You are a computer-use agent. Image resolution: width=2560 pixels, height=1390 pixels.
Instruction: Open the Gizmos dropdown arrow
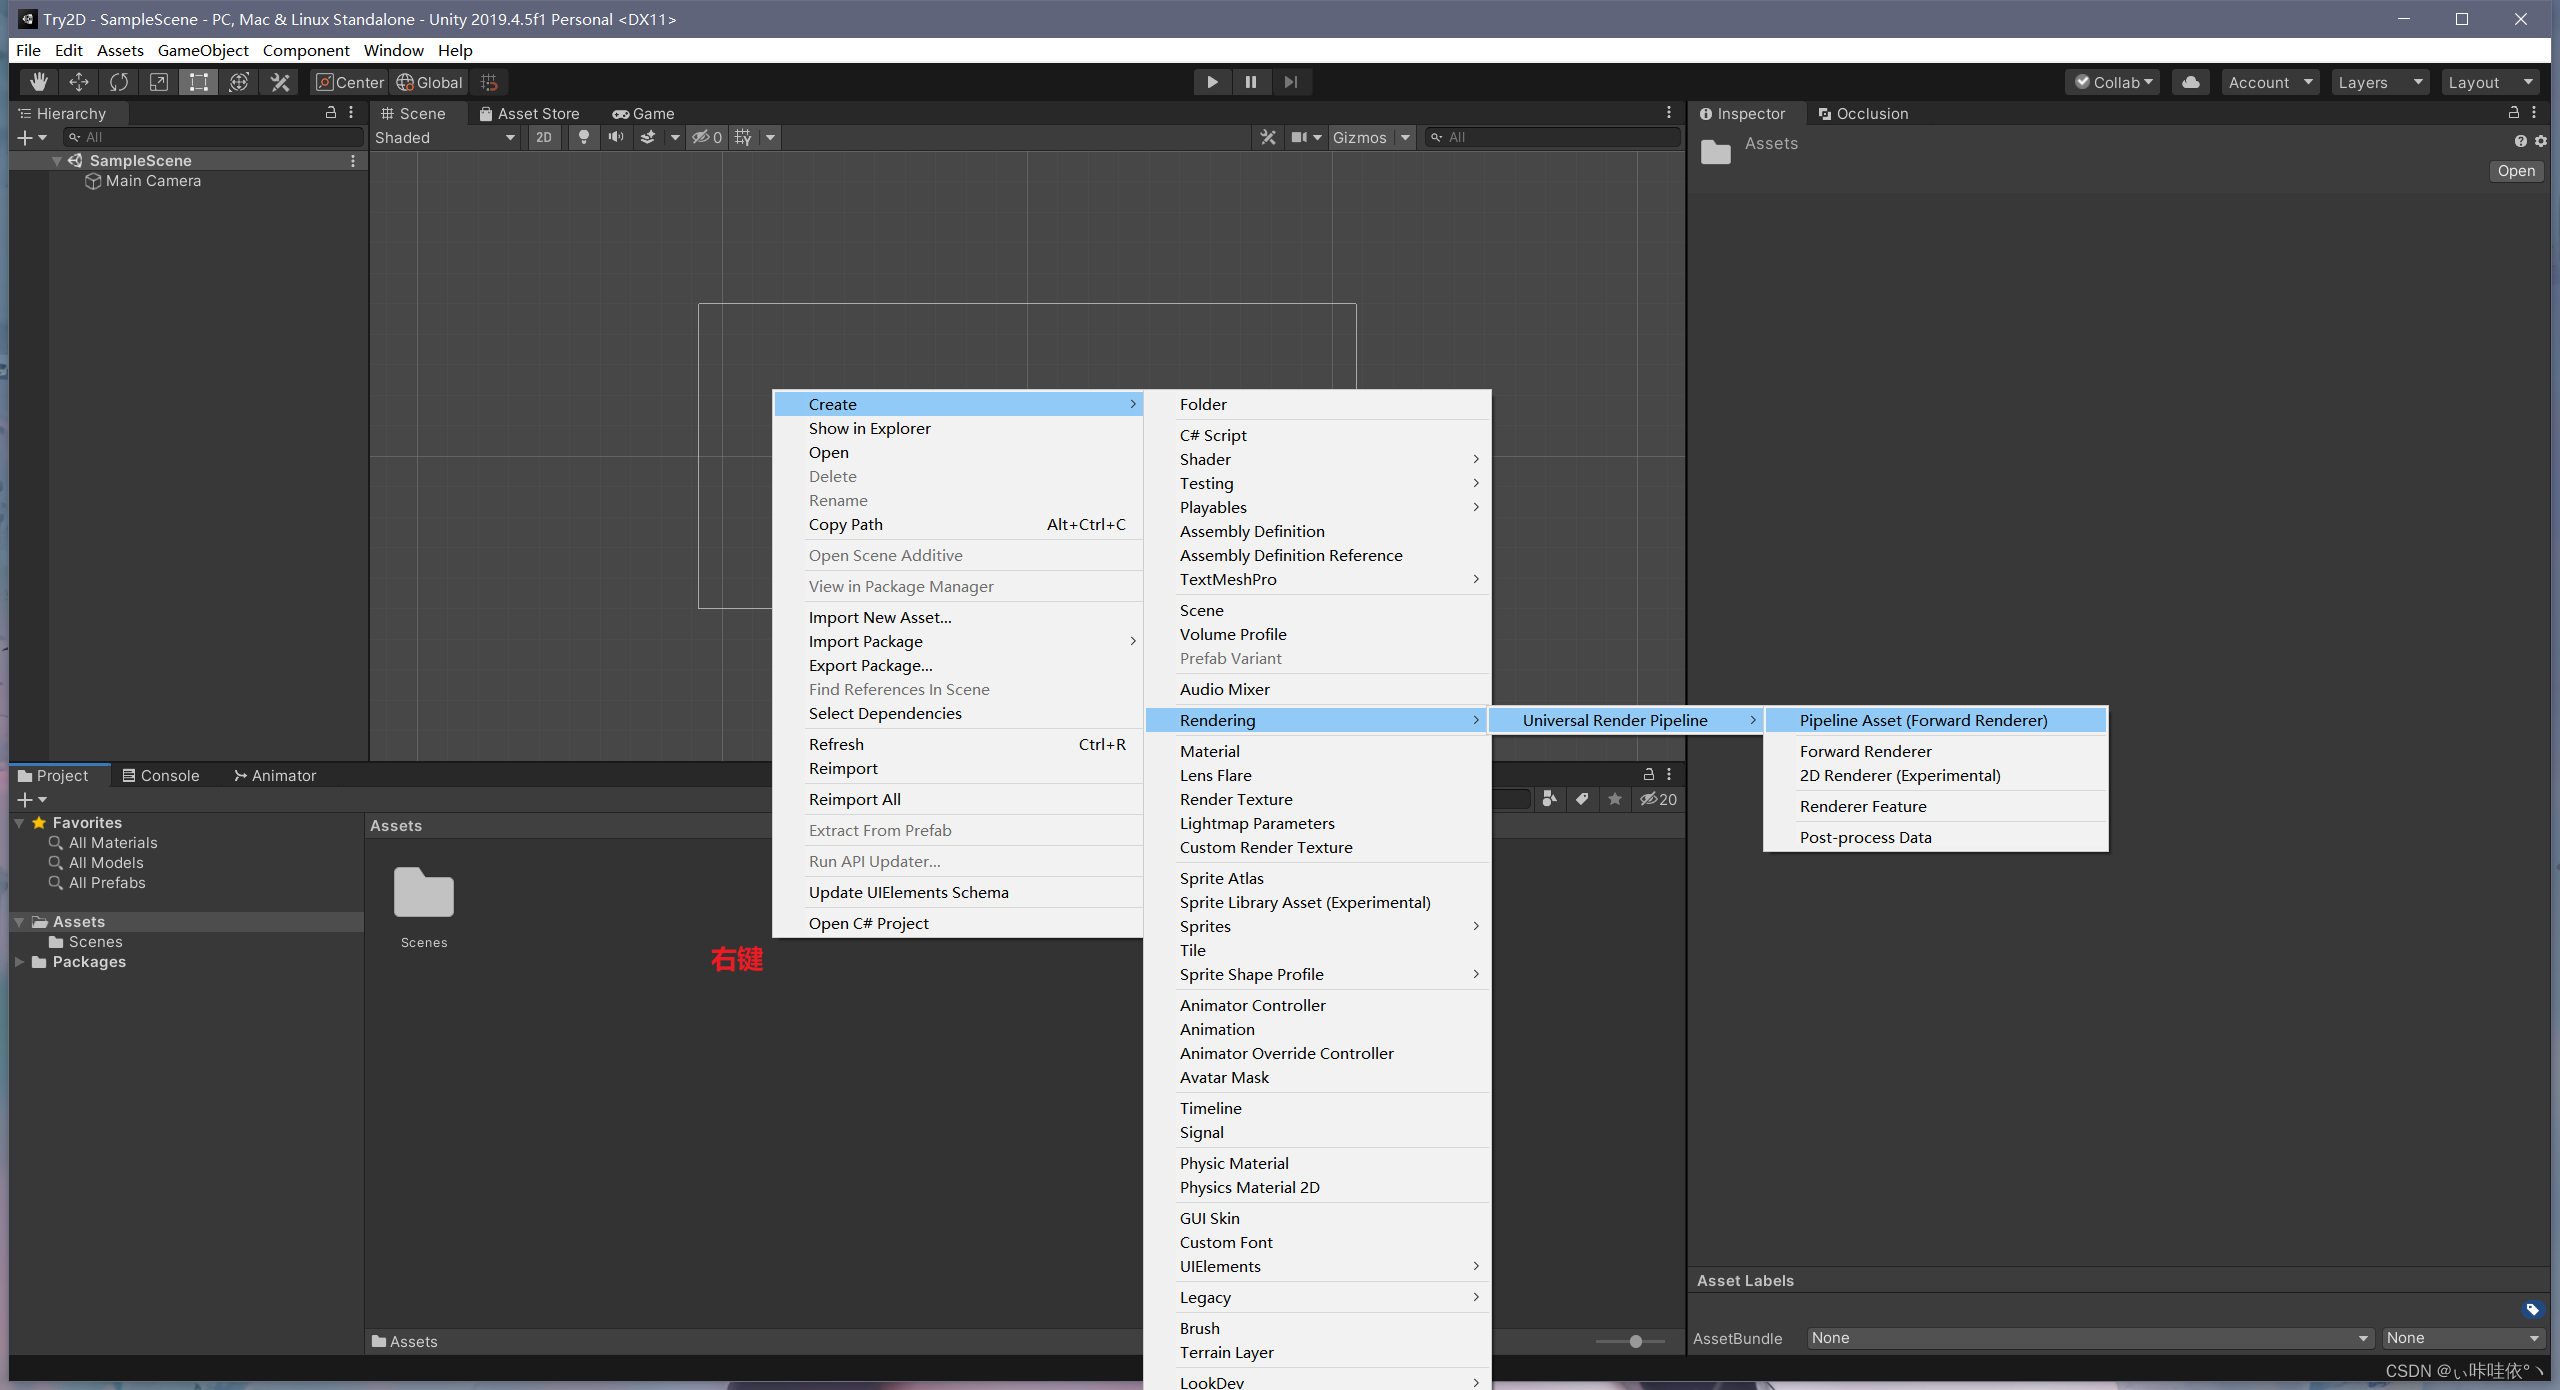(1405, 137)
